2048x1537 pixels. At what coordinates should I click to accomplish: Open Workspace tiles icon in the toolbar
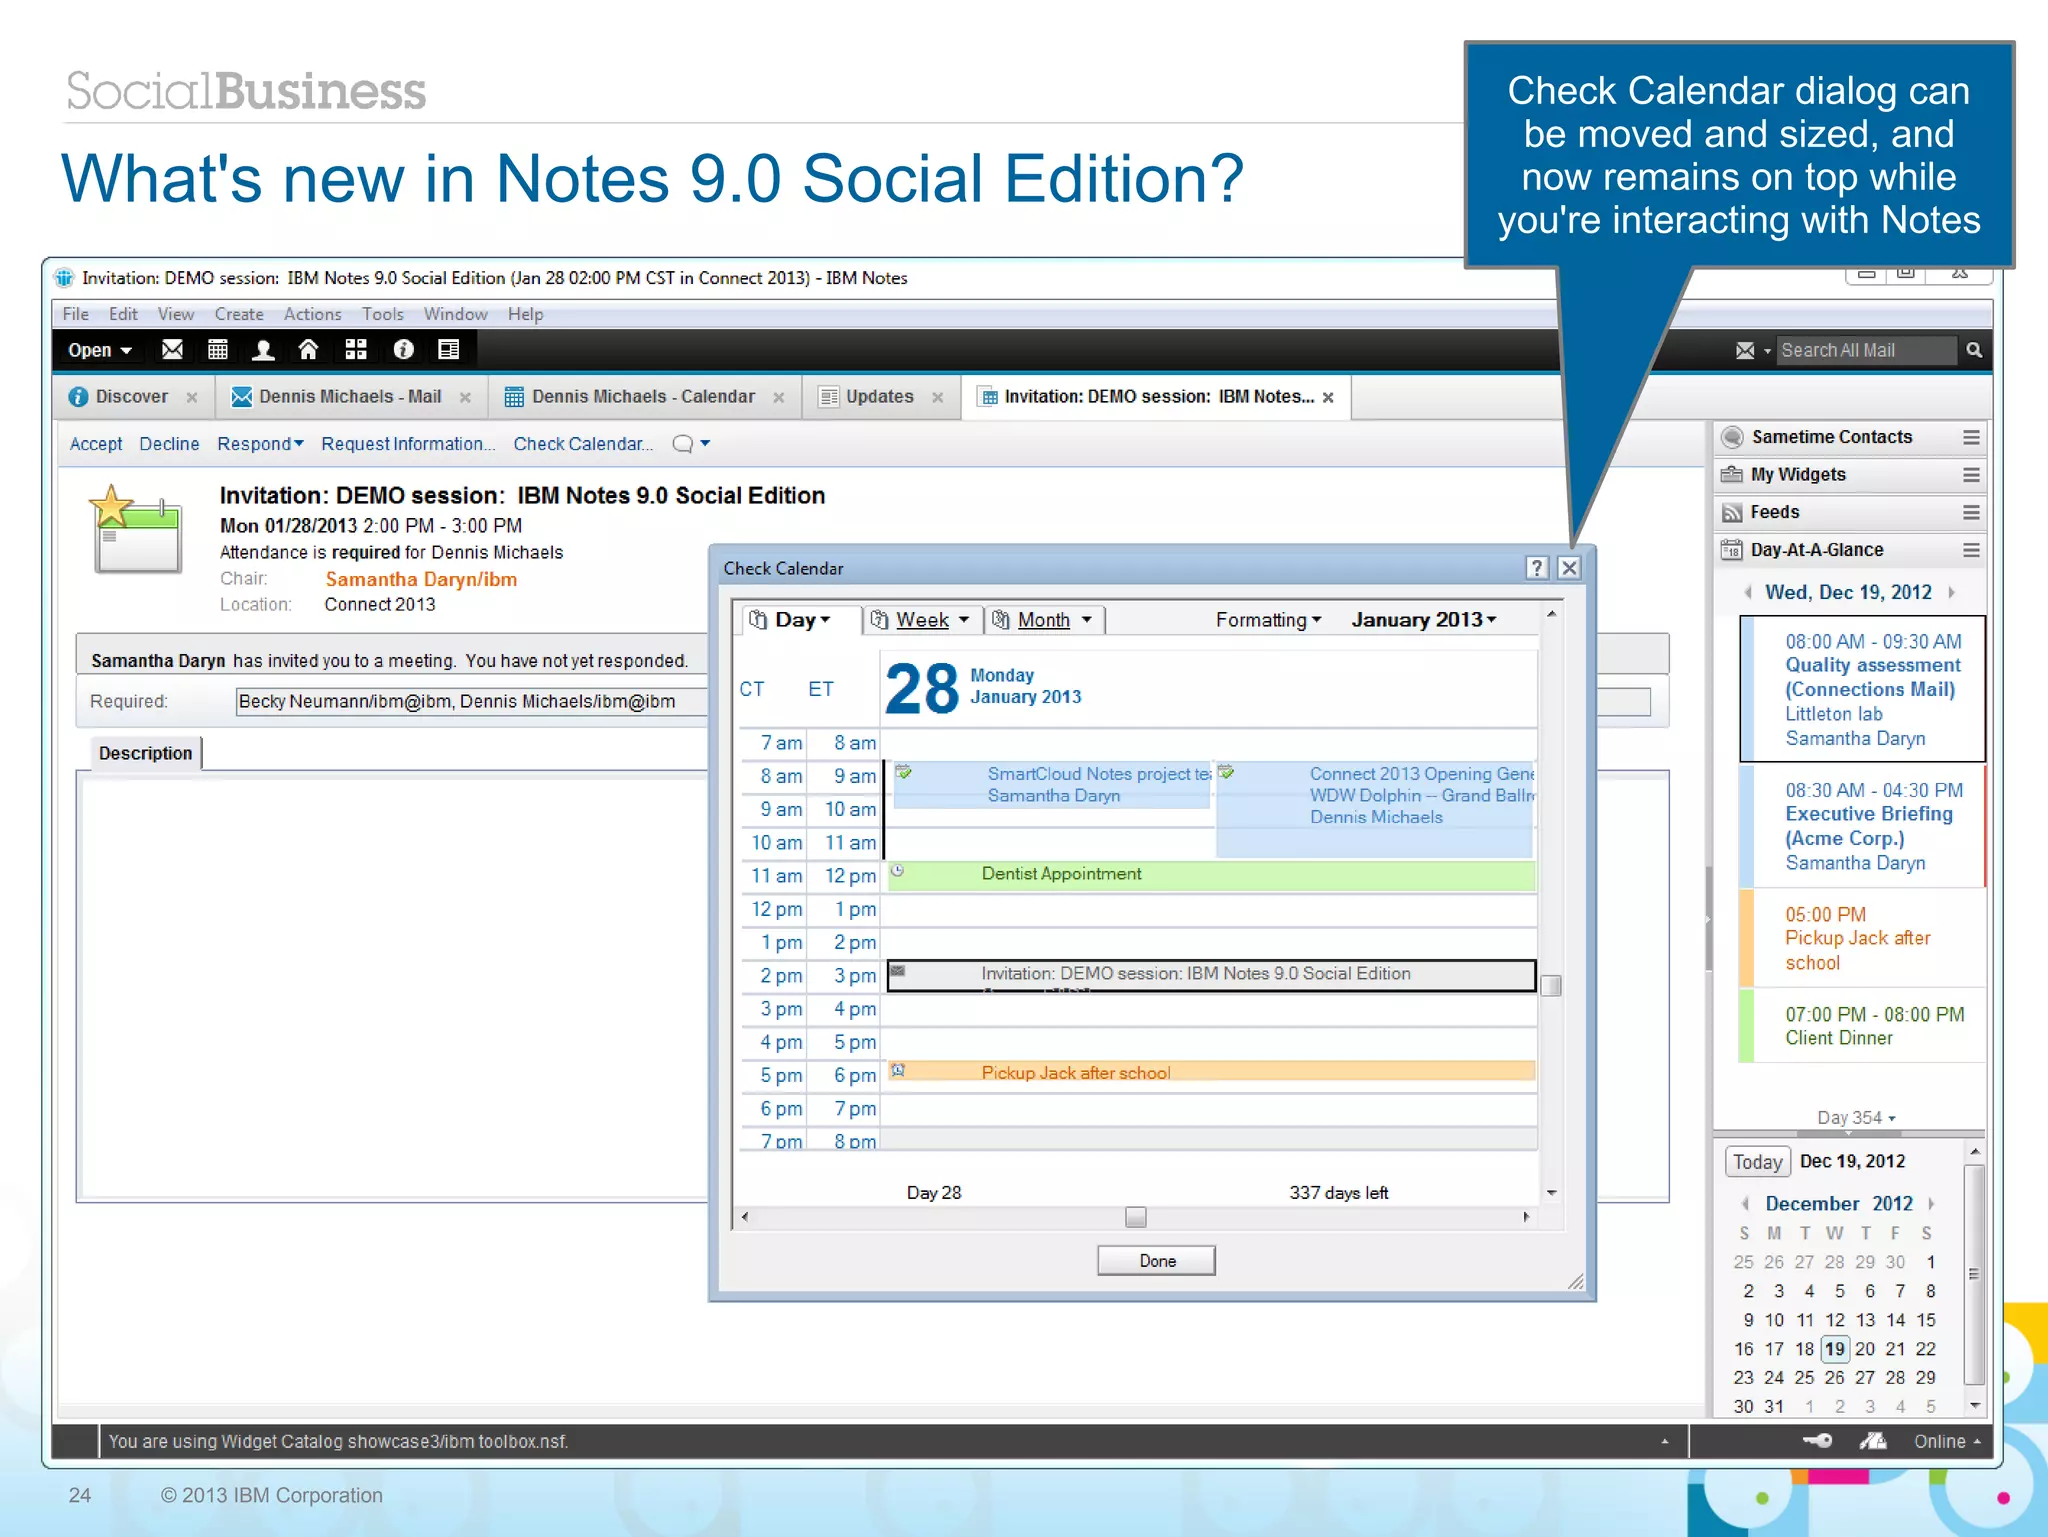click(x=355, y=350)
